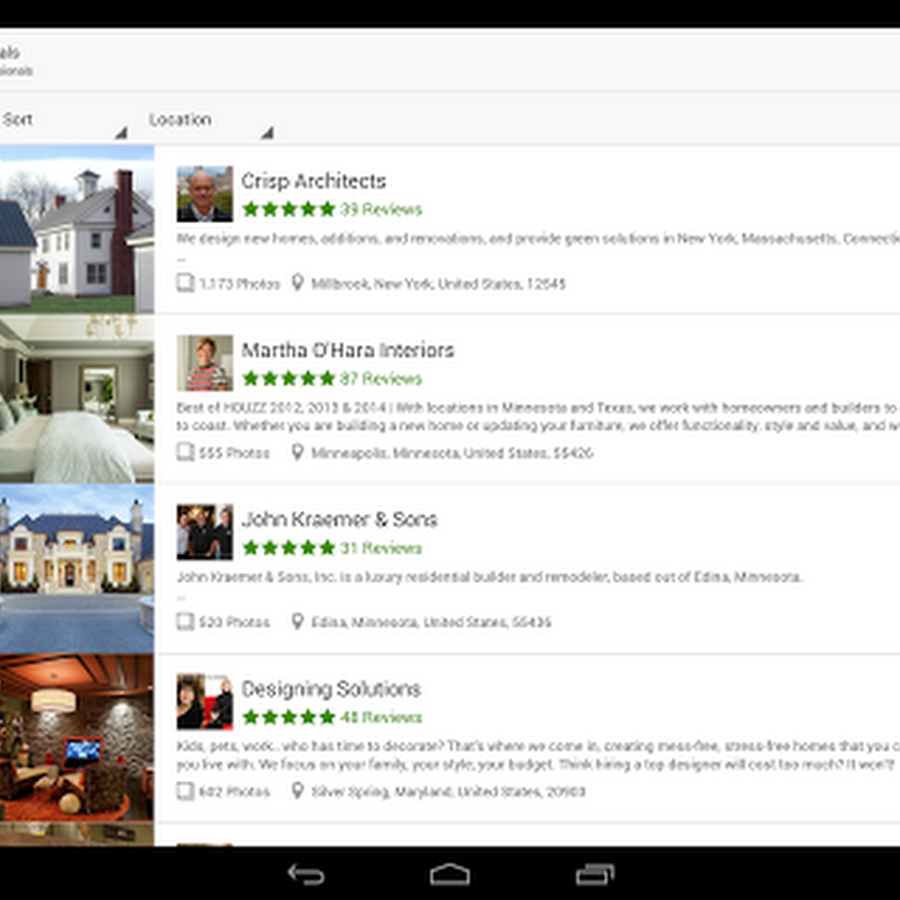Open the Sort dropdown
This screenshot has height=900, width=900.
click(x=63, y=119)
